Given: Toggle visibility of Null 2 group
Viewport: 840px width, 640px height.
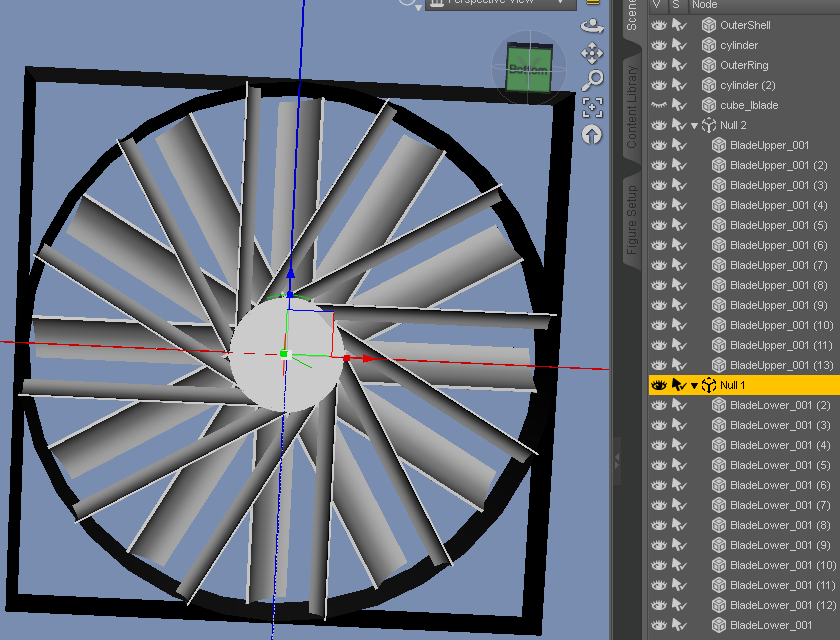Looking at the screenshot, I should (658, 125).
